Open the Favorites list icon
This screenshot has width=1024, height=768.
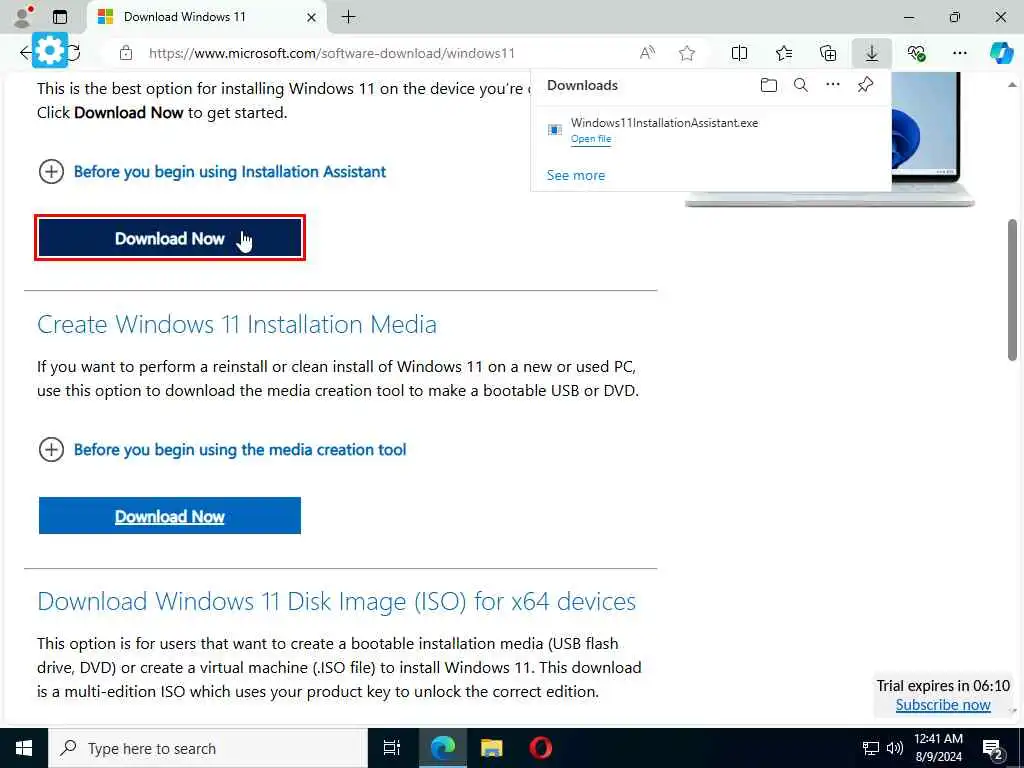click(784, 54)
